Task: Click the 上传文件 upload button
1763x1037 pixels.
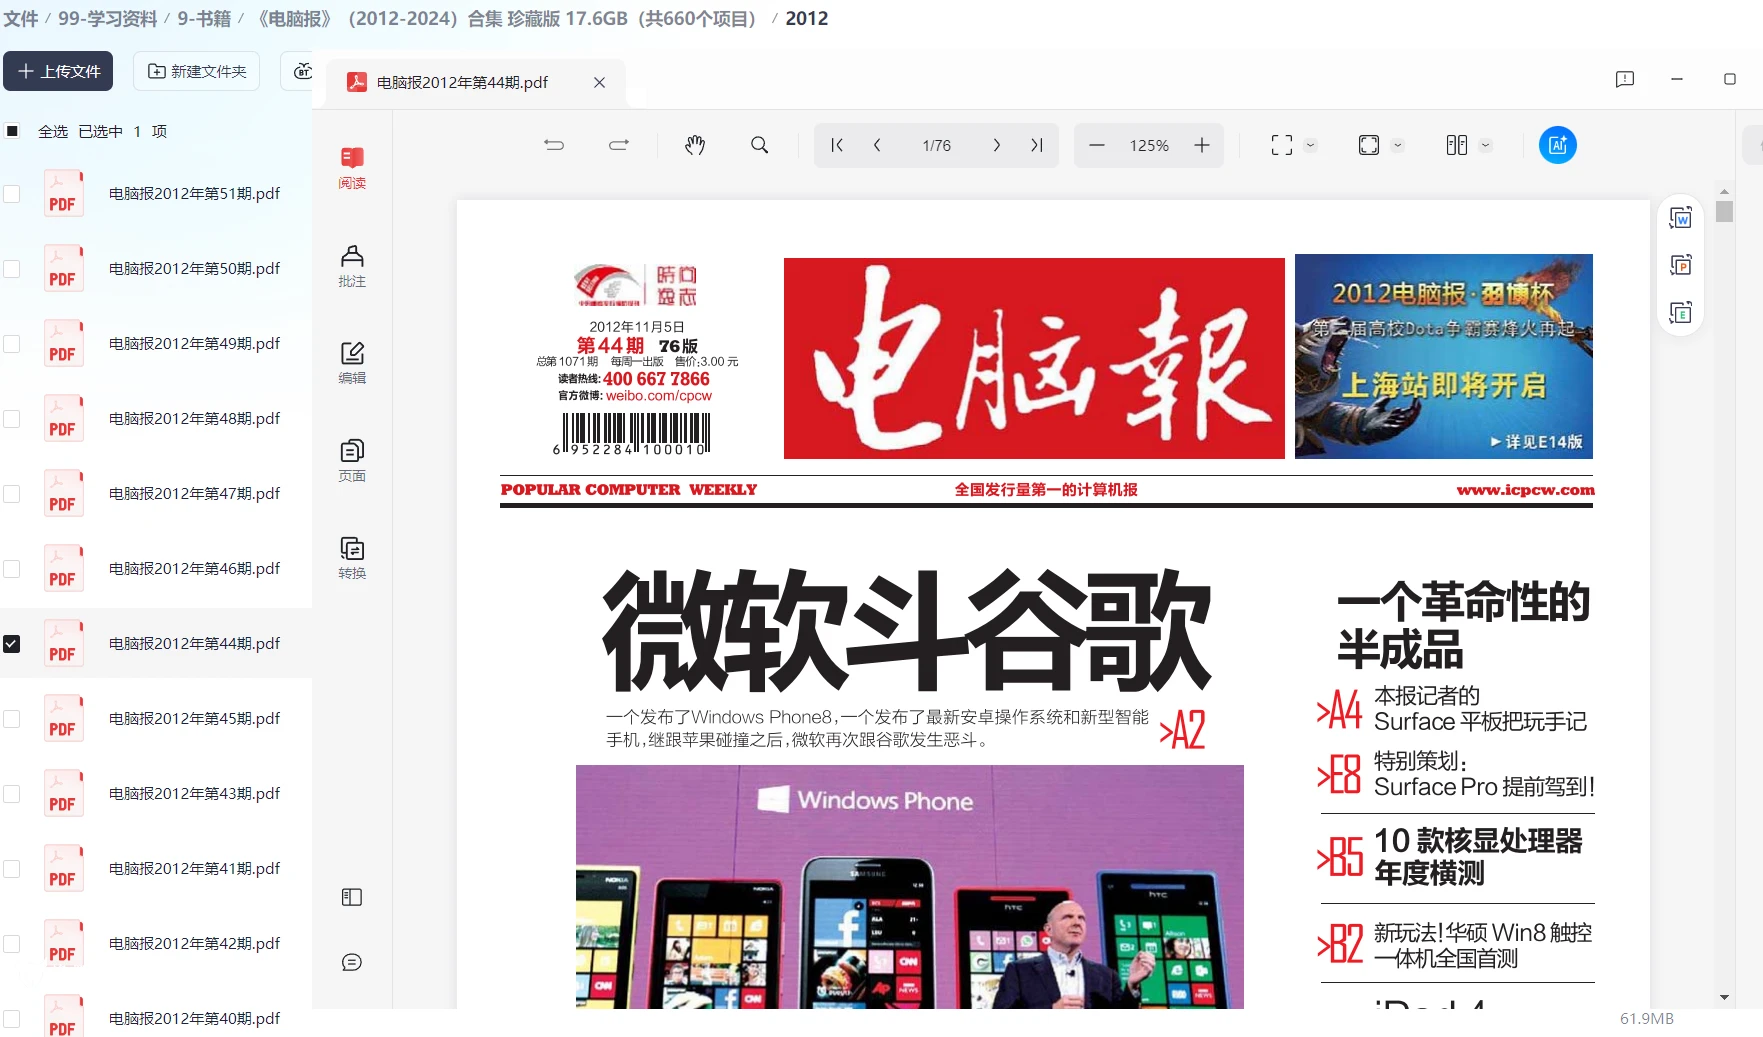Action: pos(58,71)
